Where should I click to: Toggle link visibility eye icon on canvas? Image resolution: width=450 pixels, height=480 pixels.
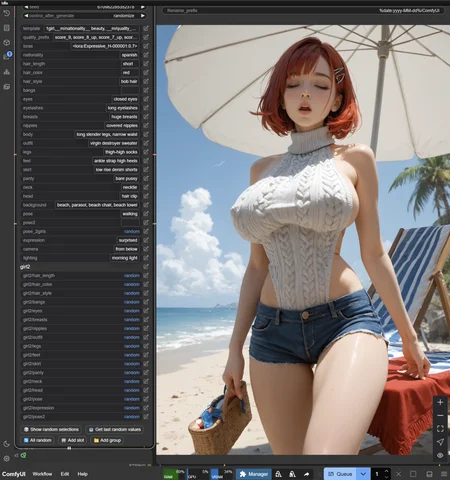[440, 455]
